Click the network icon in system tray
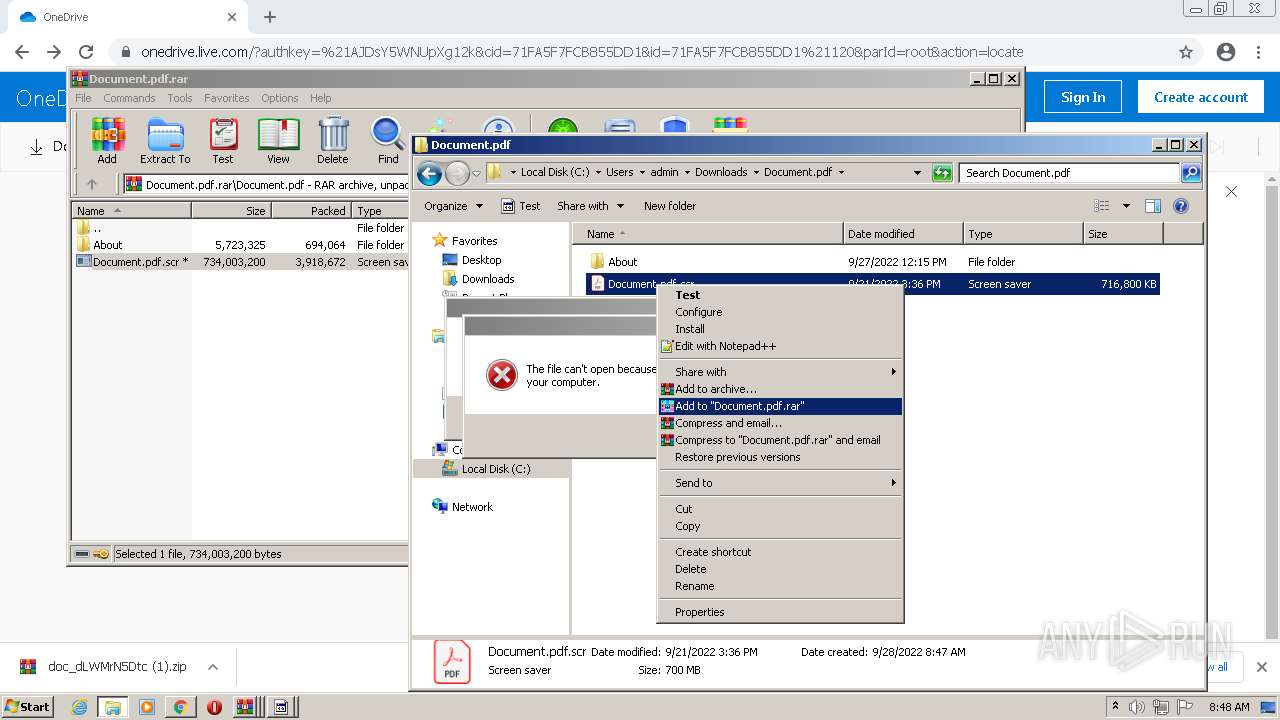 (1160, 707)
